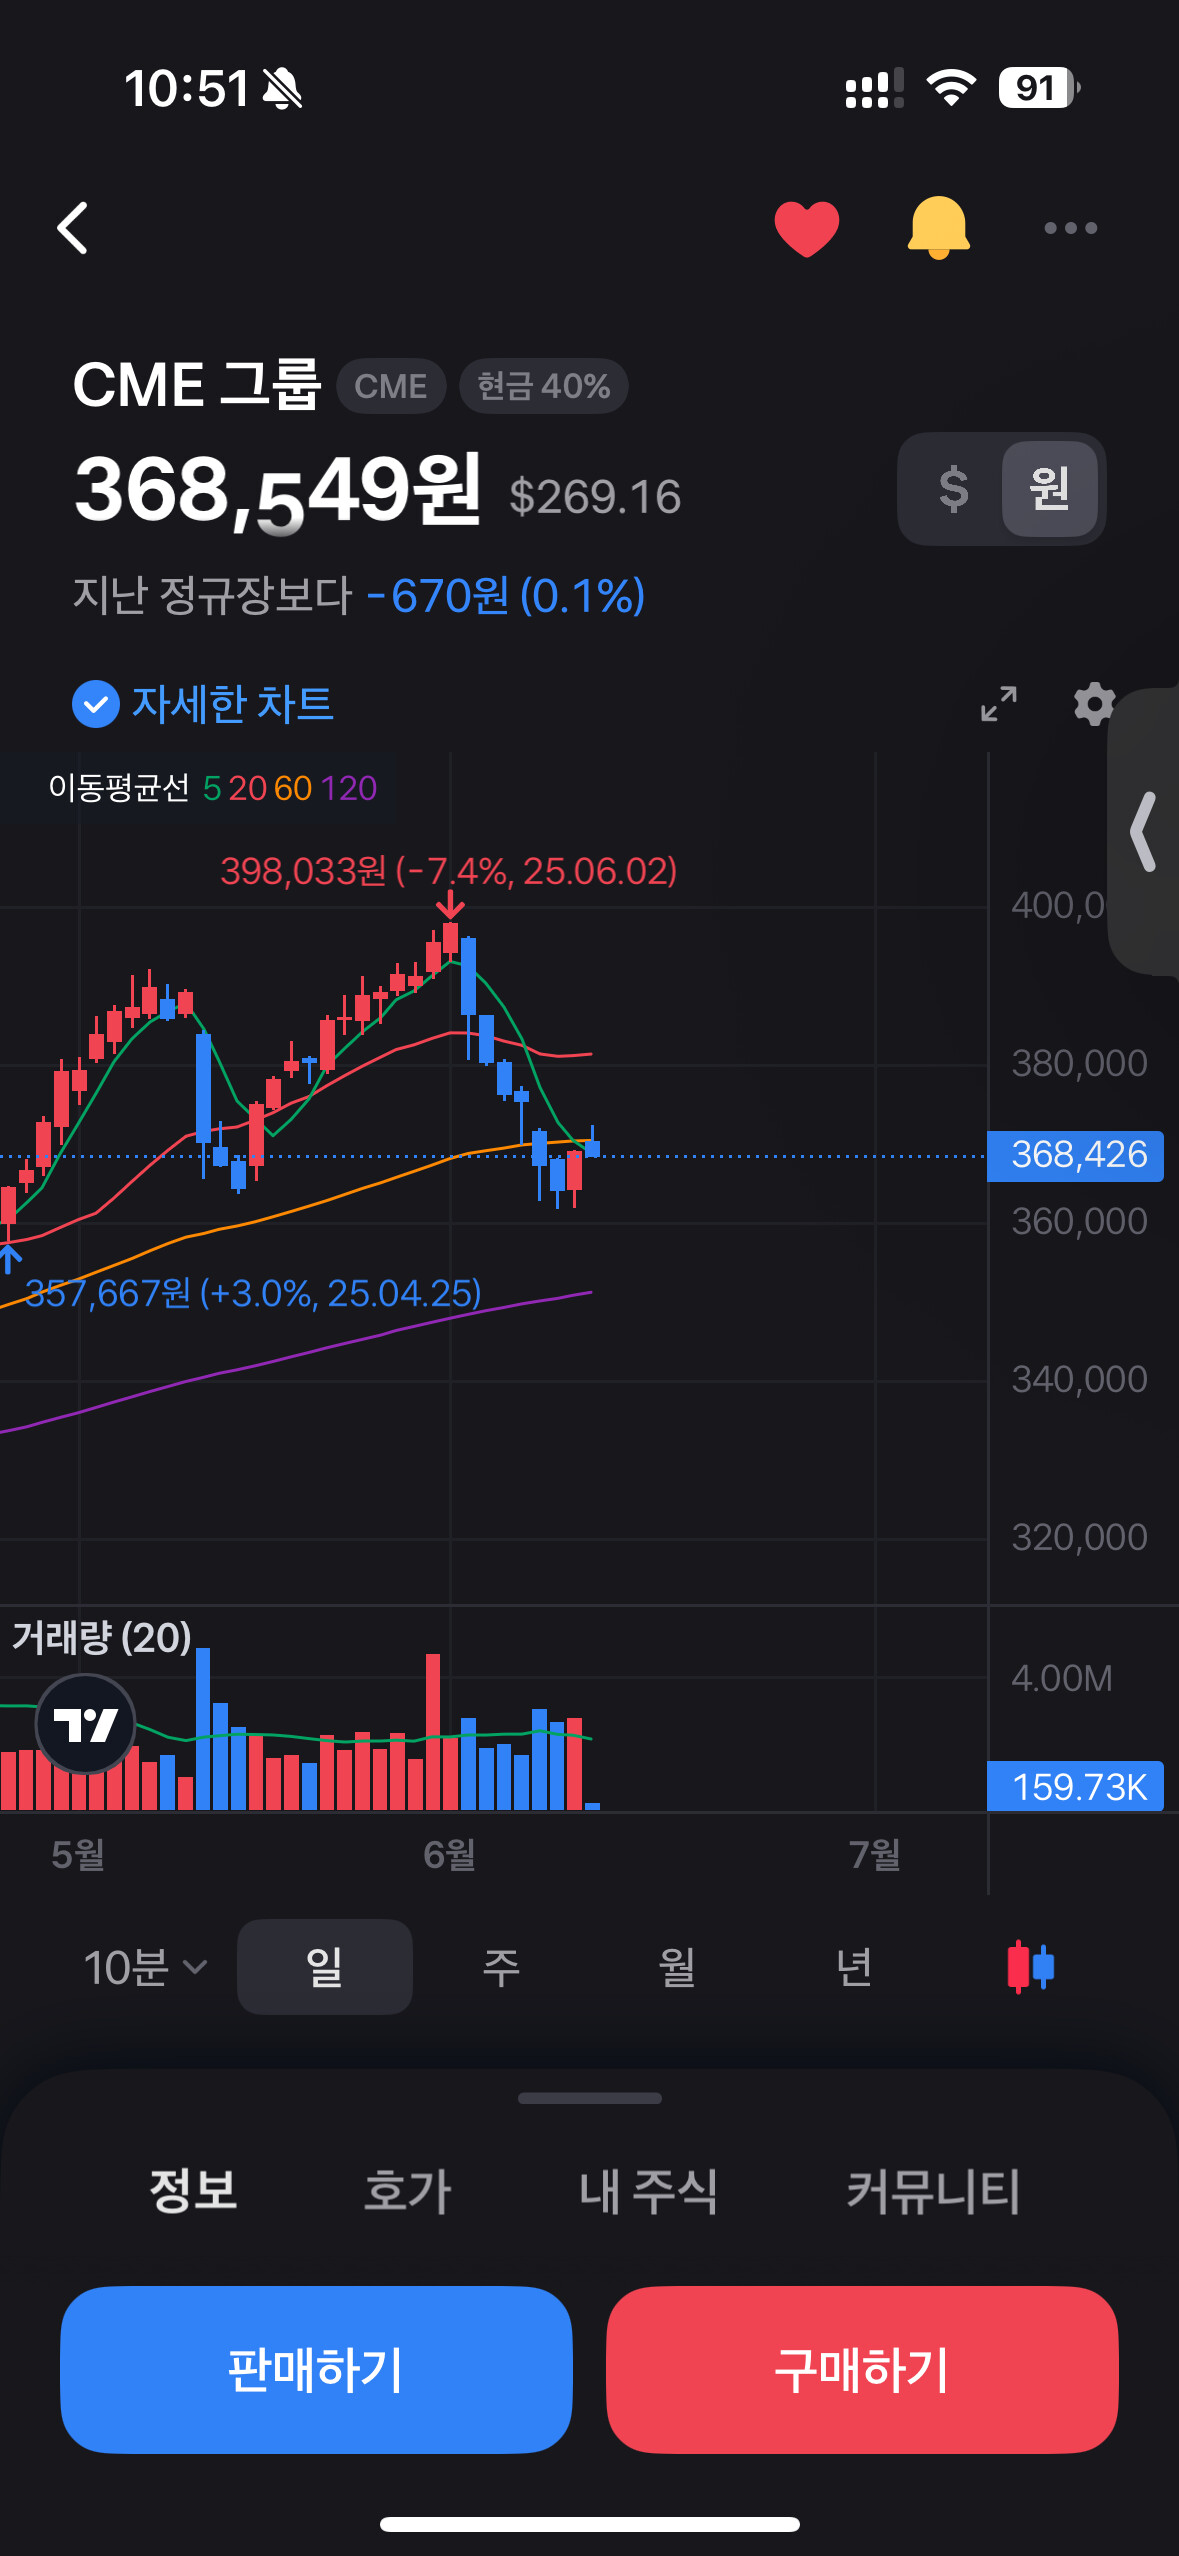Tap the 현금 40% badge
This screenshot has height=2556, width=1179.
pyautogui.click(x=544, y=386)
